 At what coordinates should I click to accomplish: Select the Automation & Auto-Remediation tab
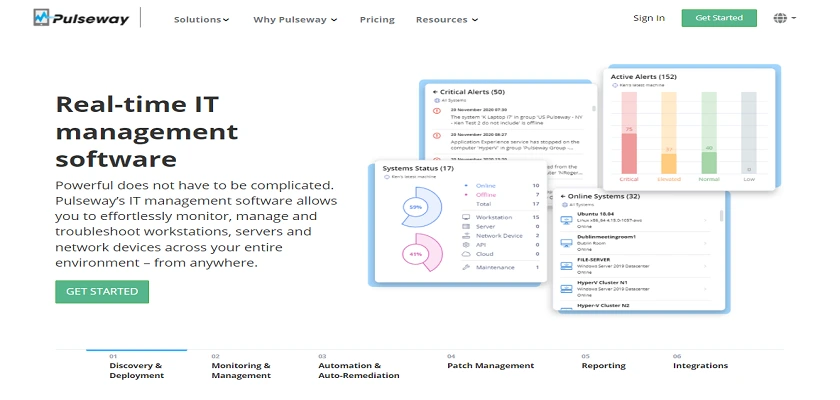359,367
